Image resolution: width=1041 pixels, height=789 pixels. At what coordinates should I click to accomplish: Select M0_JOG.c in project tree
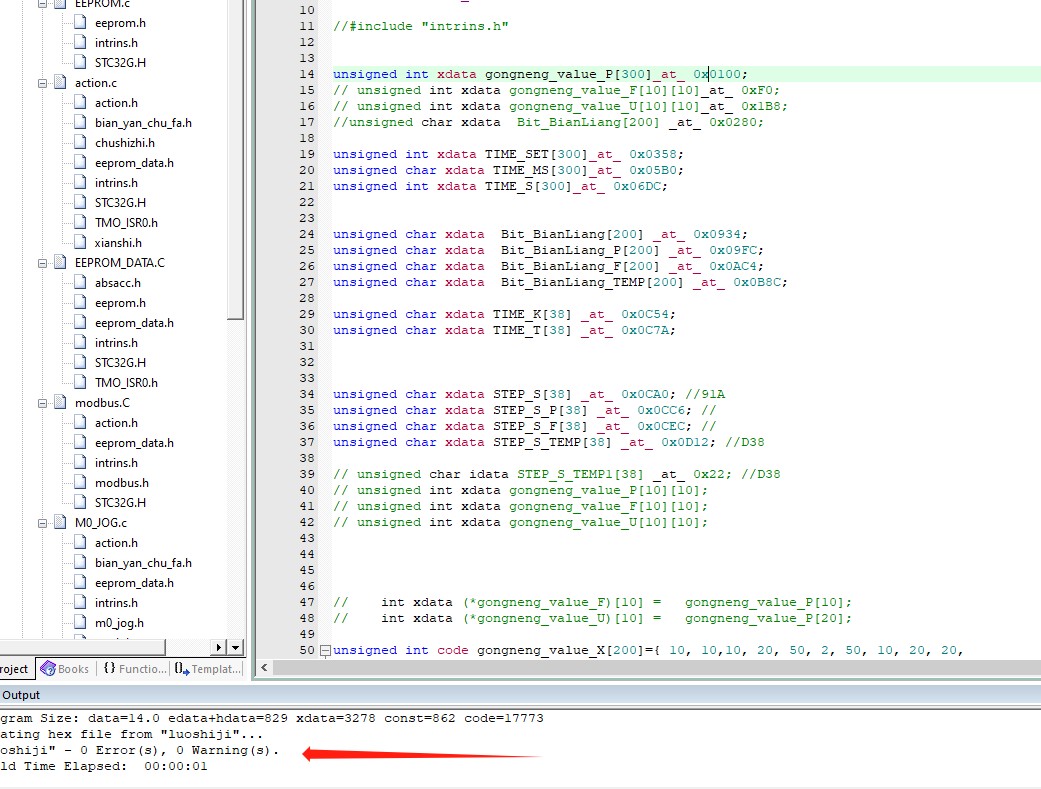[100, 523]
